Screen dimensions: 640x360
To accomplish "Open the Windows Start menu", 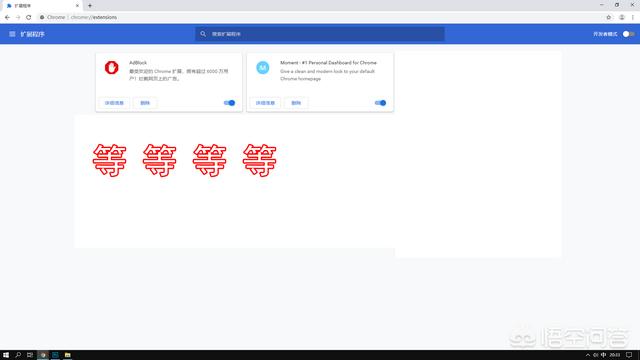I will click(6, 355).
